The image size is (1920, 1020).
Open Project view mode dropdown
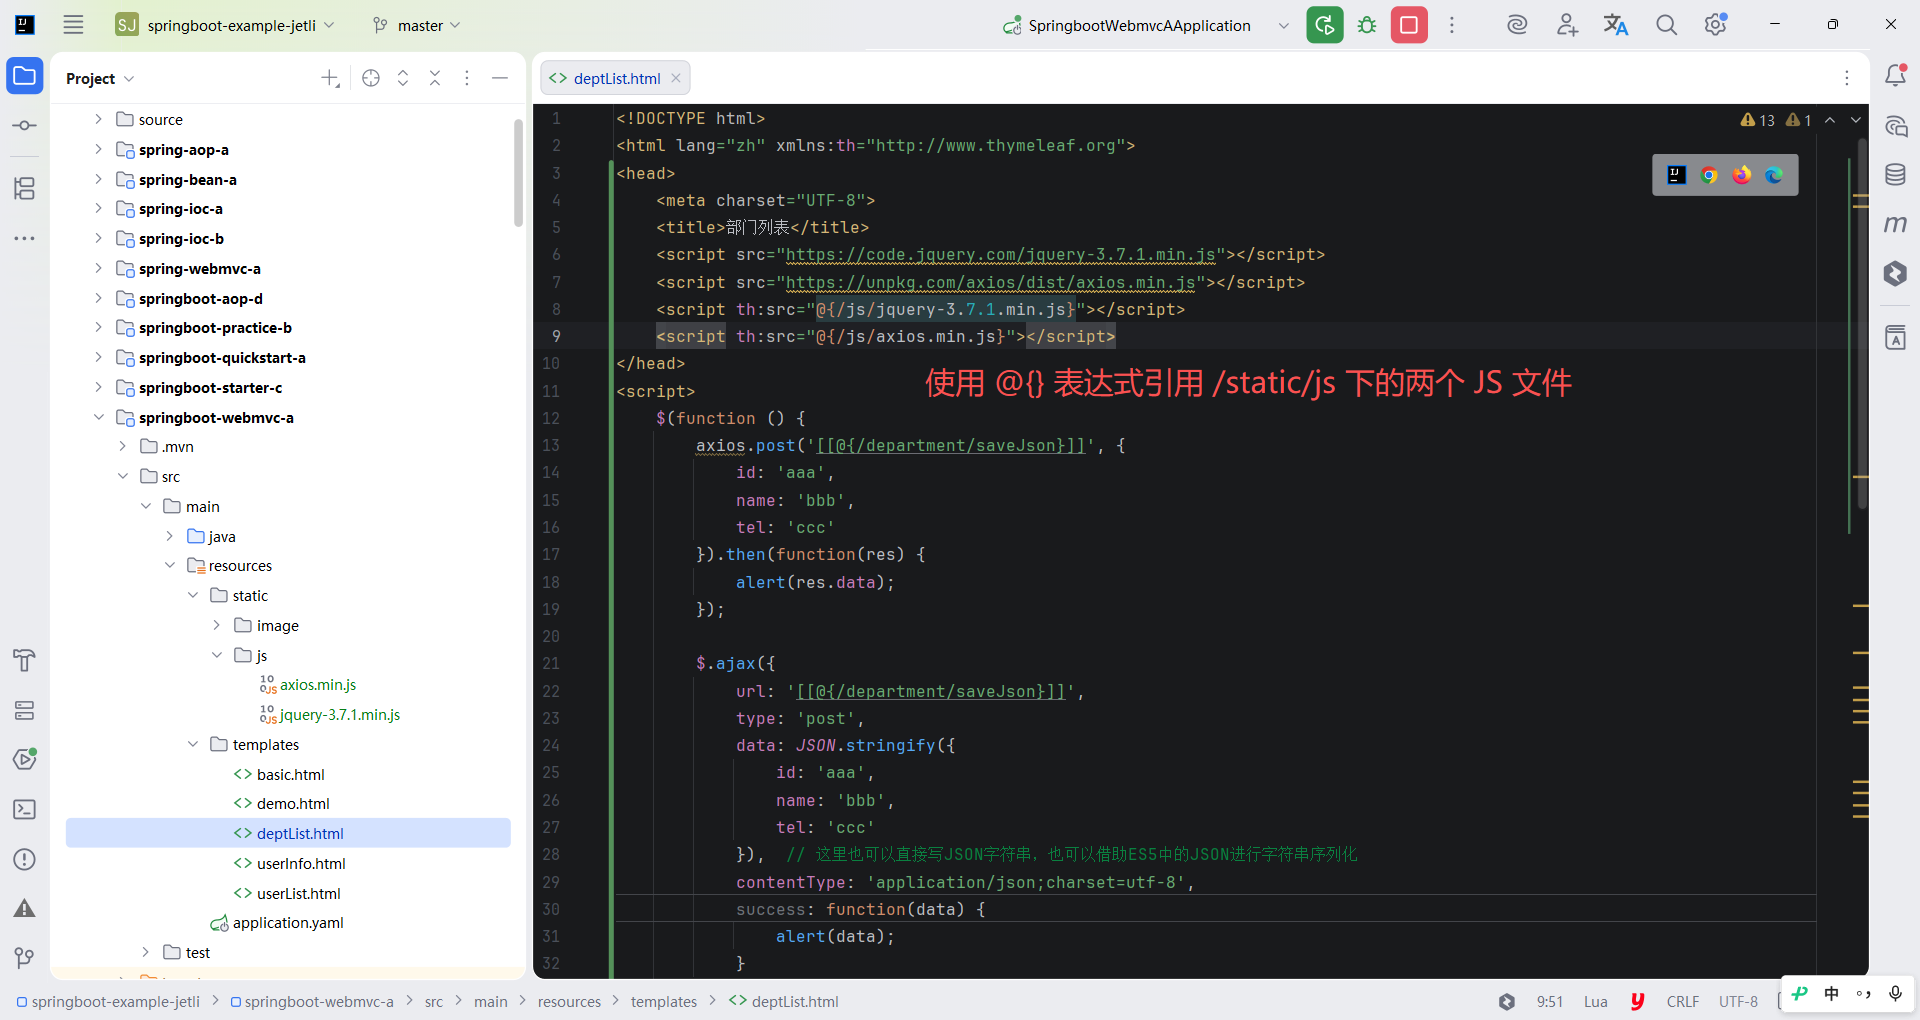click(100, 78)
